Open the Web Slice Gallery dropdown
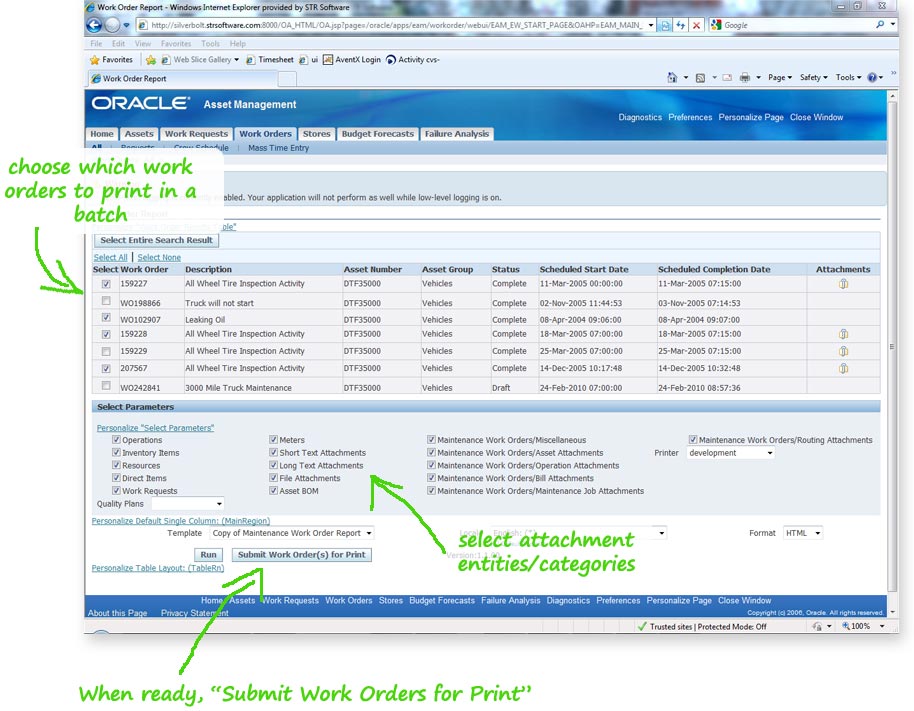Viewport: 914px width, 711px height. (x=237, y=59)
